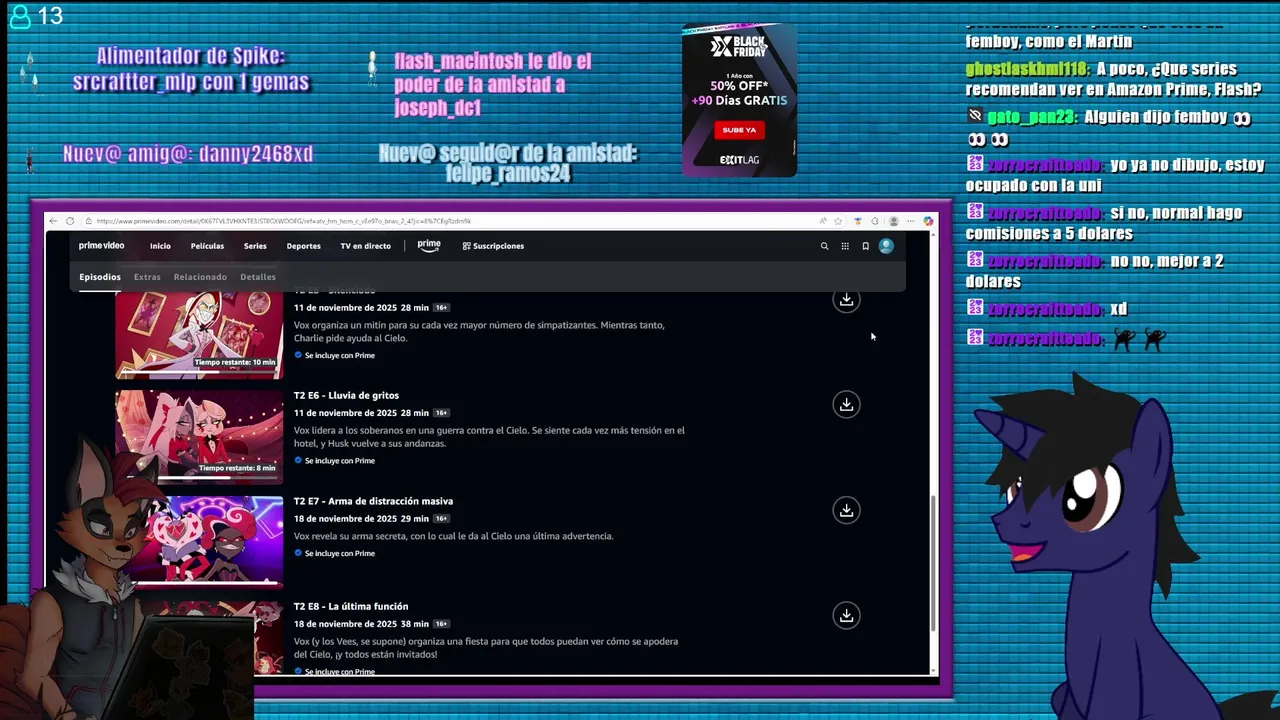
Task: Download episode T2 E7 Arma de distracción masiva
Action: [x=846, y=510]
